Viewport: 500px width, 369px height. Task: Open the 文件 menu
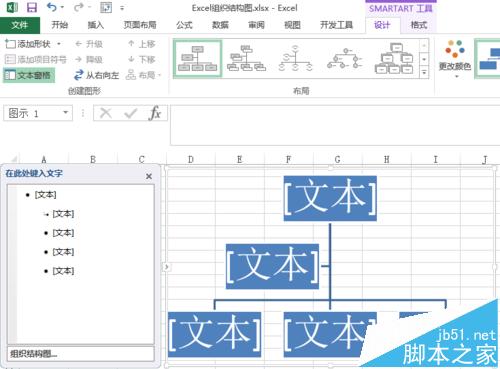coord(20,25)
